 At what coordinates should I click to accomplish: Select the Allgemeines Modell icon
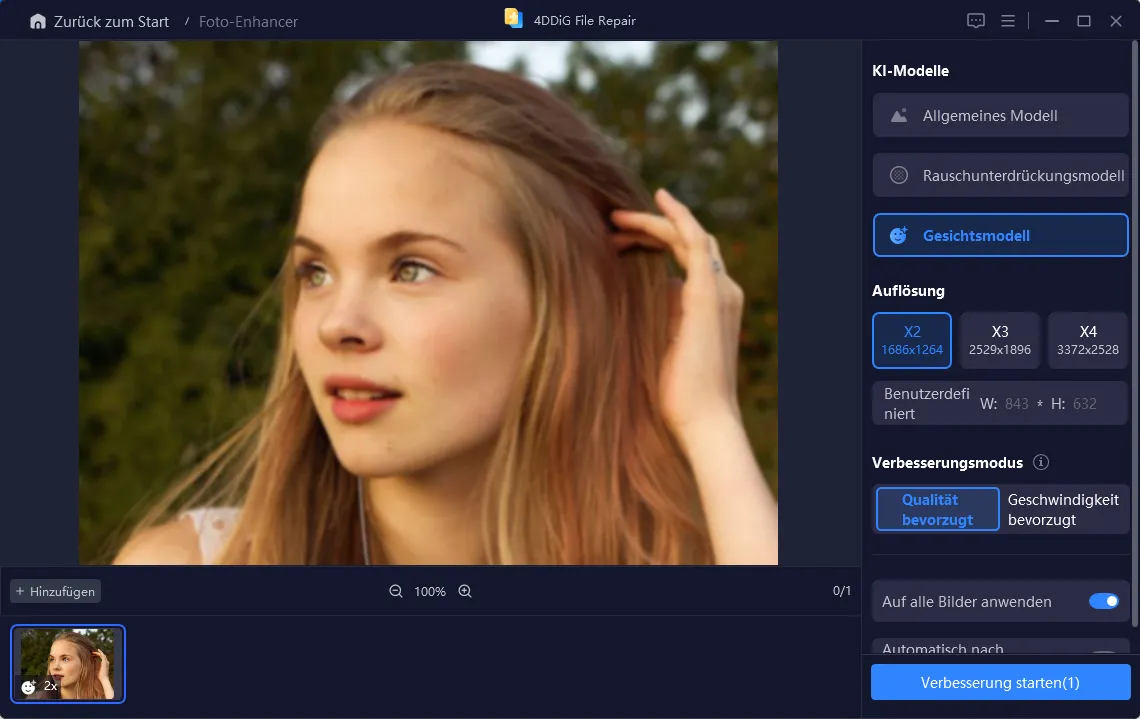[896, 115]
